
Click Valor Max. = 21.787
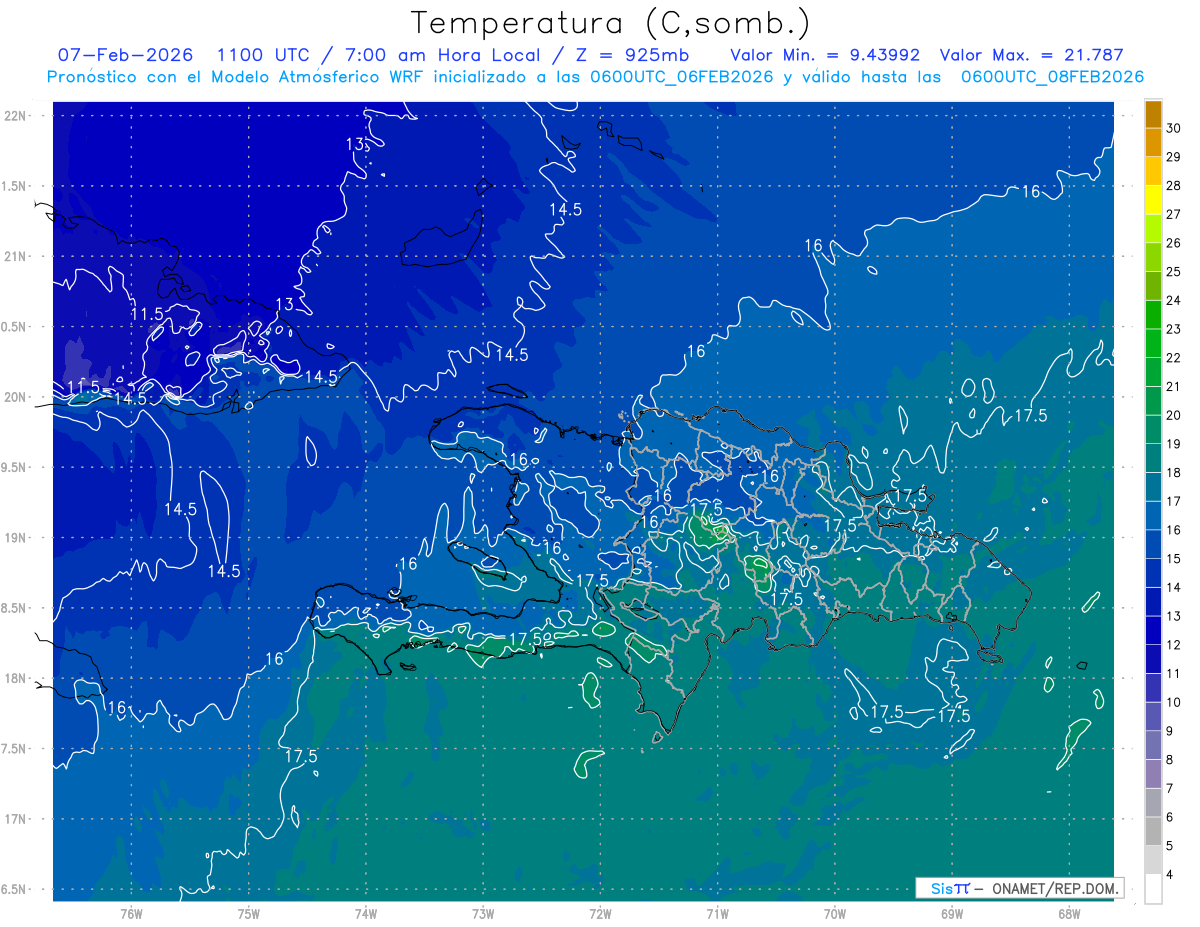(x=1032, y=55)
